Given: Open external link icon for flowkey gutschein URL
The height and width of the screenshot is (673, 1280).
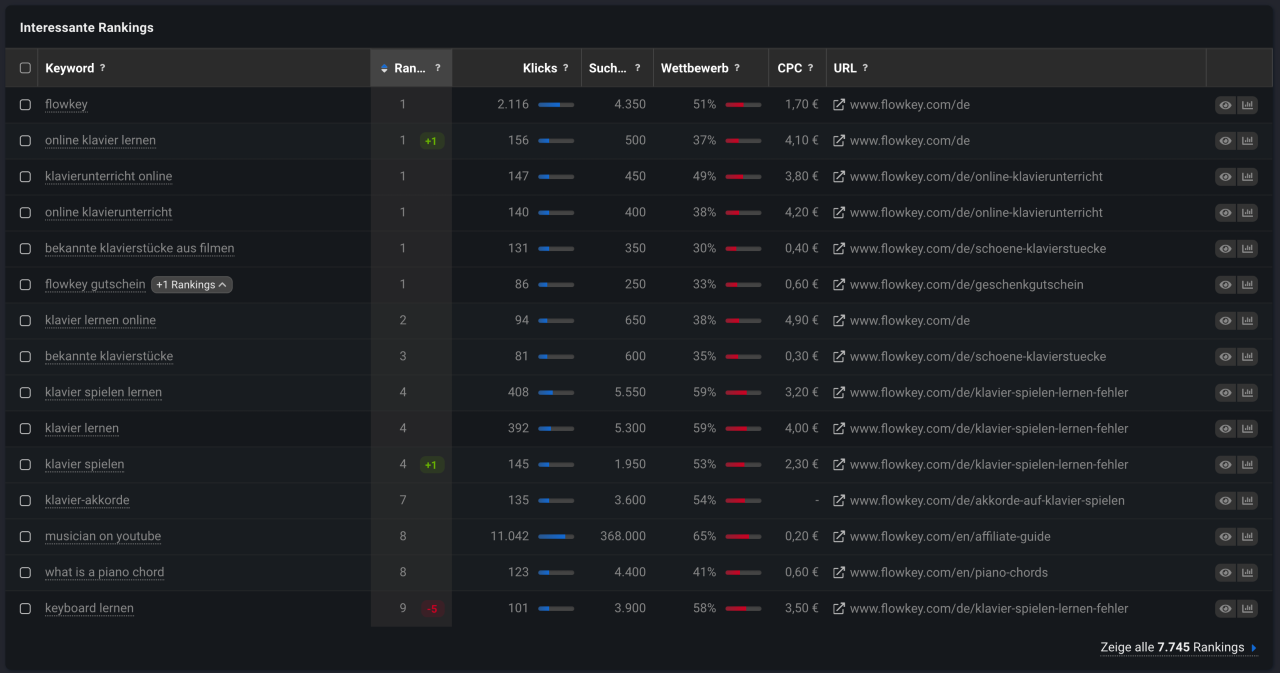Looking at the screenshot, I should [839, 285].
